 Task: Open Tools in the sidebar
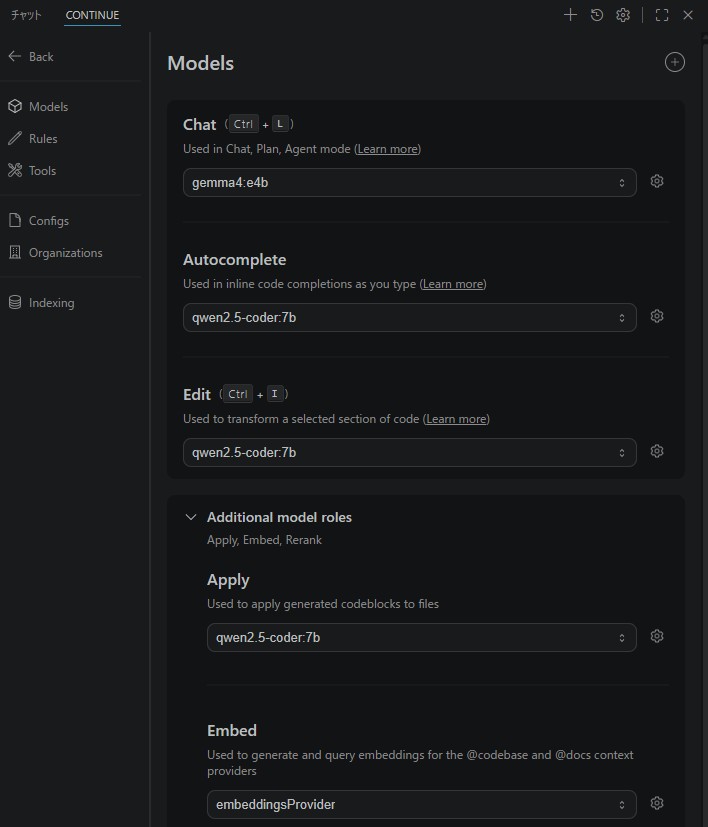(x=42, y=171)
